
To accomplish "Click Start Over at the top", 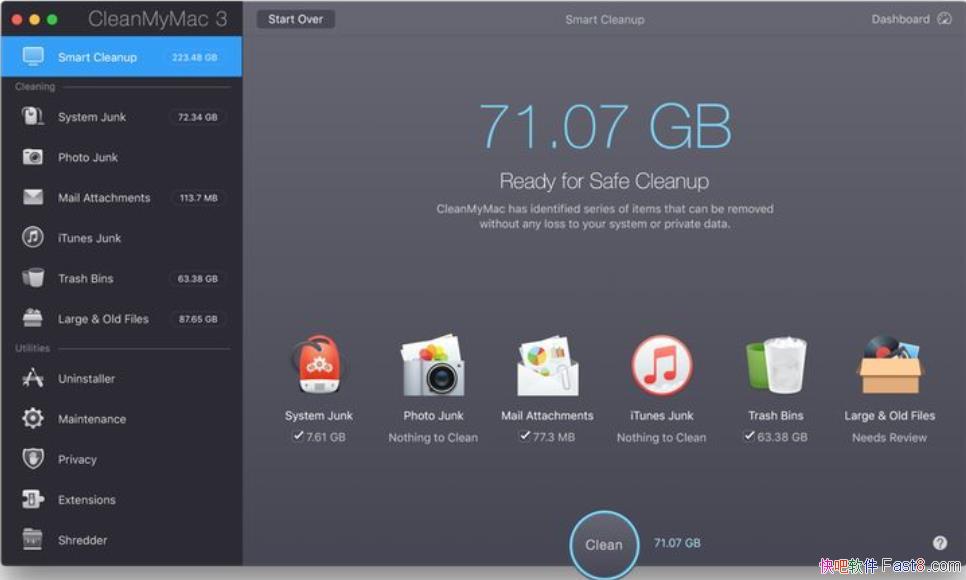I will click(295, 18).
